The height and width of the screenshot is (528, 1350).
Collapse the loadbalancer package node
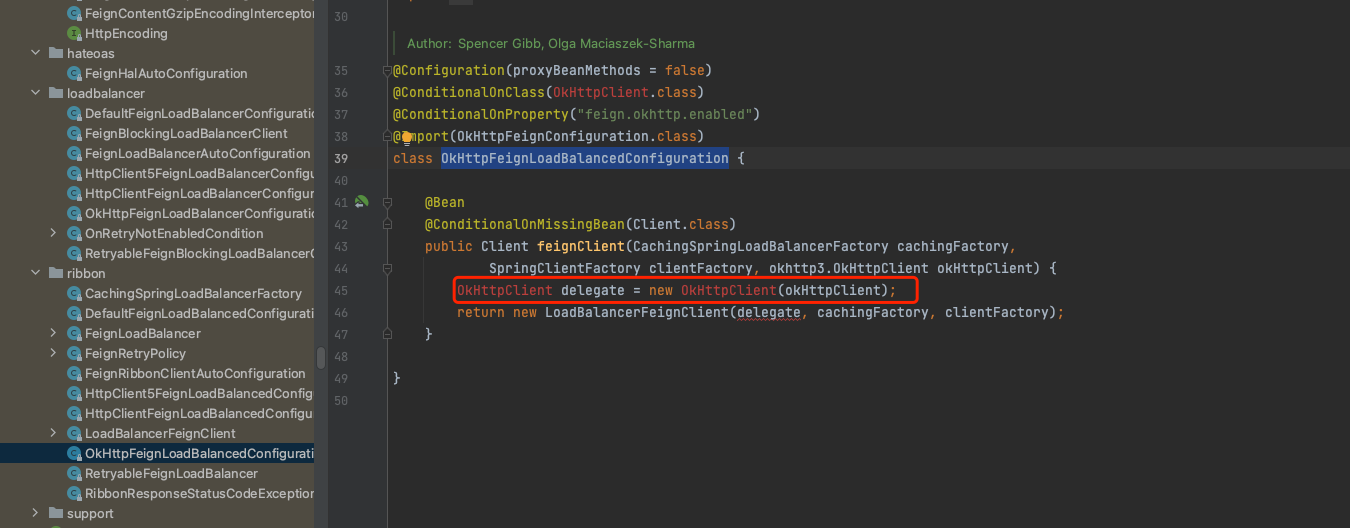click(35, 93)
